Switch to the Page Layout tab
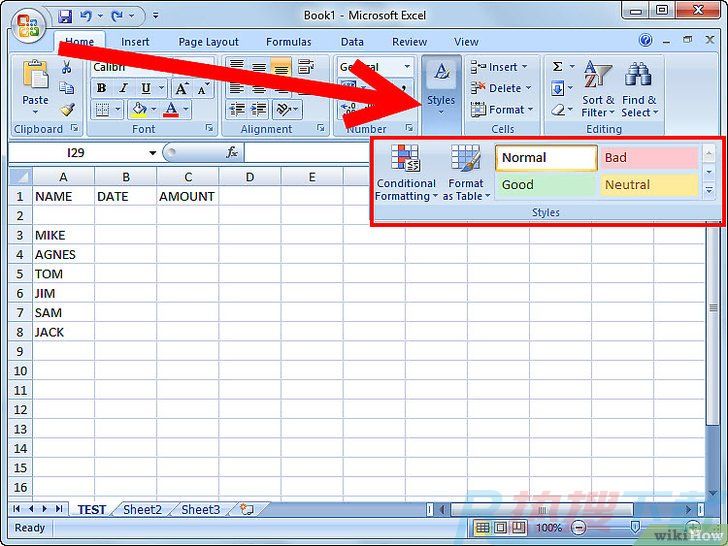This screenshot has width=728, height=546. (208, 42)
